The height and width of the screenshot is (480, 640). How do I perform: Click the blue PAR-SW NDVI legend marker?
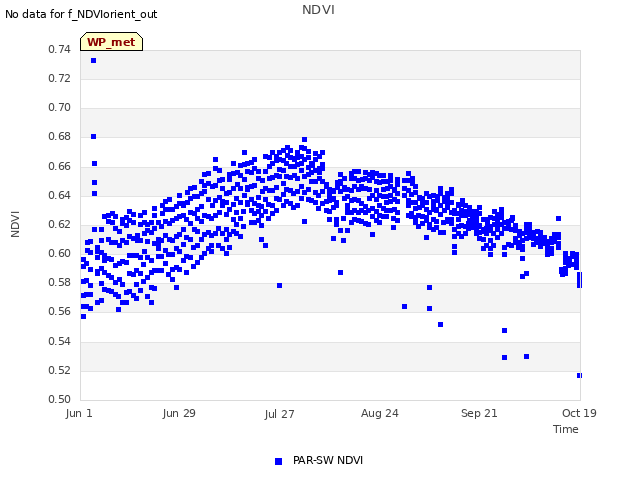click(278, 461)
